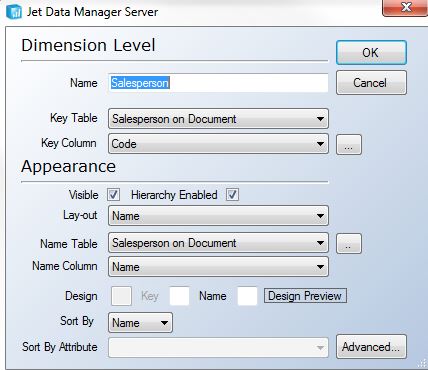Click the Design Preview button

305,296
